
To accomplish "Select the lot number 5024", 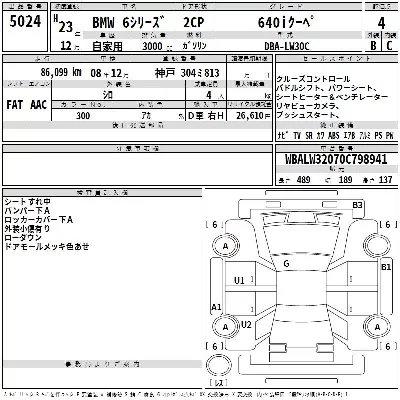I will (25, 21).
